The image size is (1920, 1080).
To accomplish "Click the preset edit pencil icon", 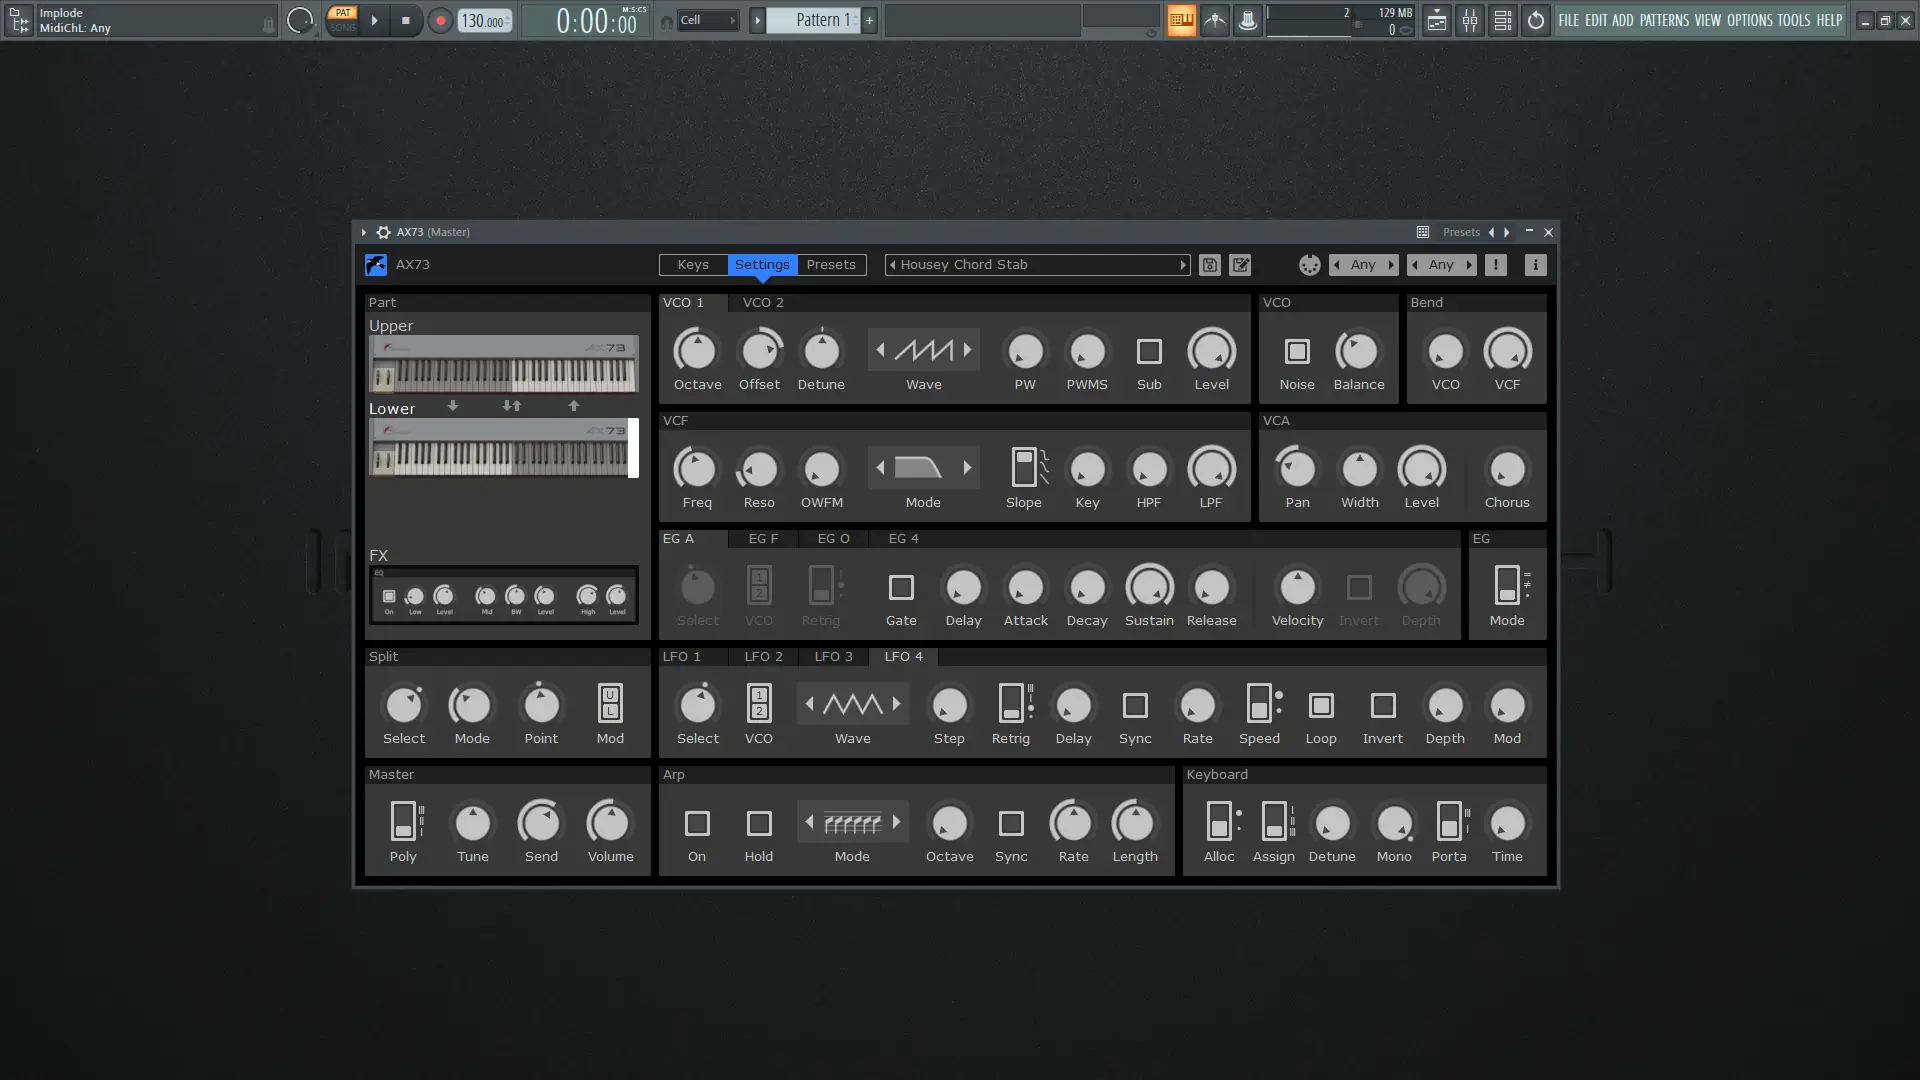I will click(x=1240, y=265).
